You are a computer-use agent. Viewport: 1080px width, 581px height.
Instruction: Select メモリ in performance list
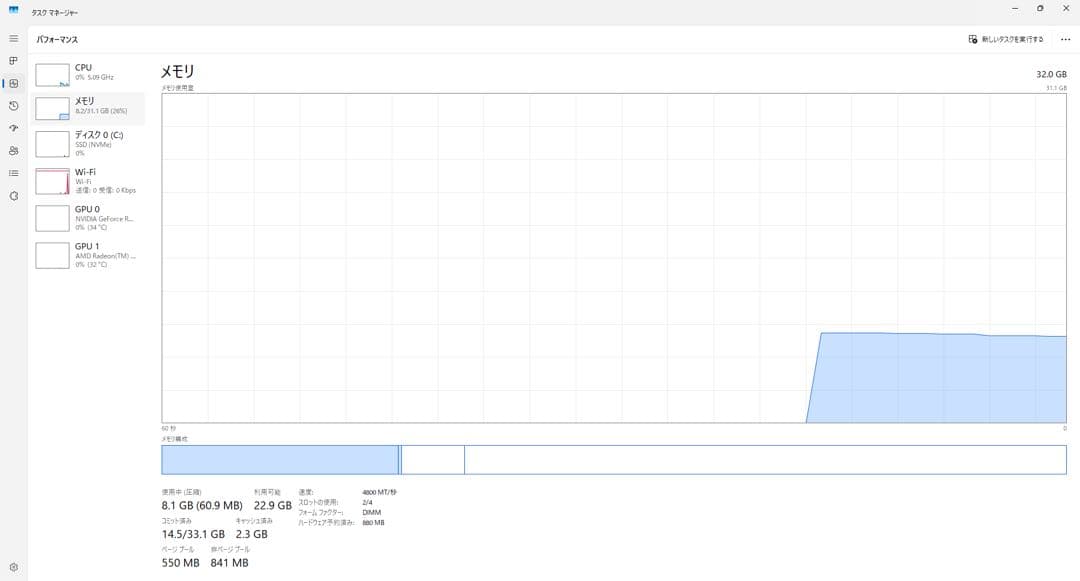point(88,107)
